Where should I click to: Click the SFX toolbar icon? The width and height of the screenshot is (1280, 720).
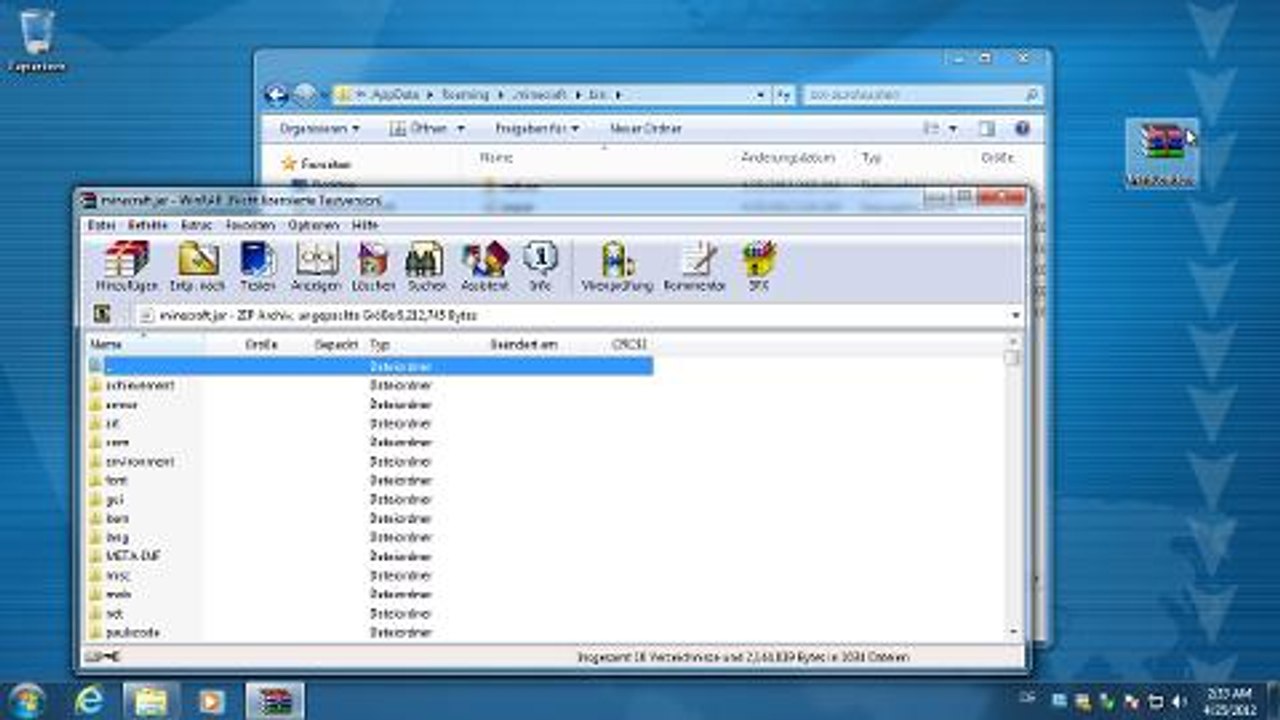[x=759, y=266]
